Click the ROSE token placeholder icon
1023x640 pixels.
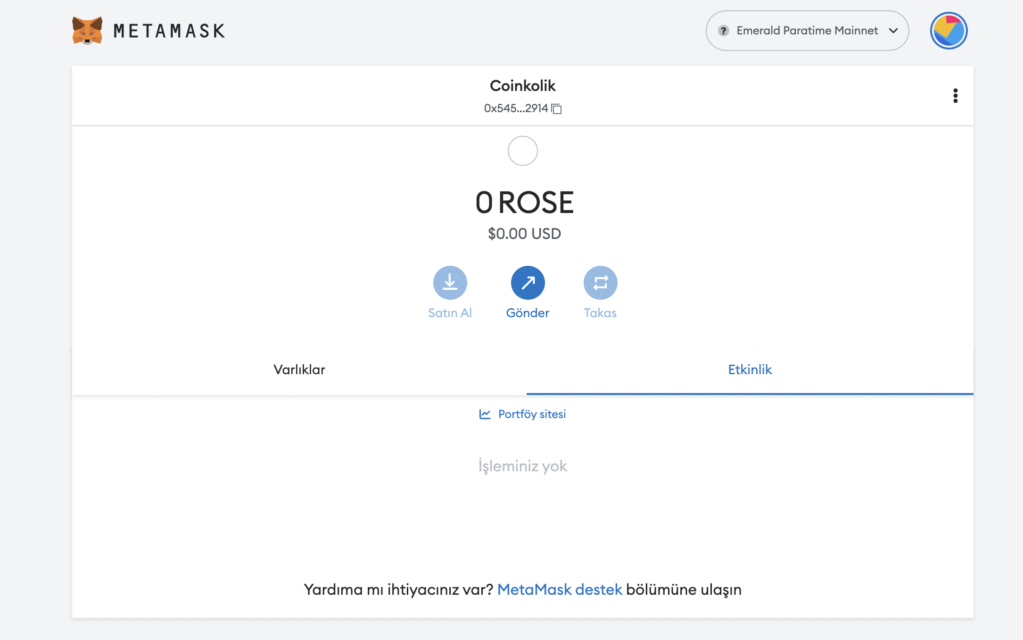pos(523,151)
